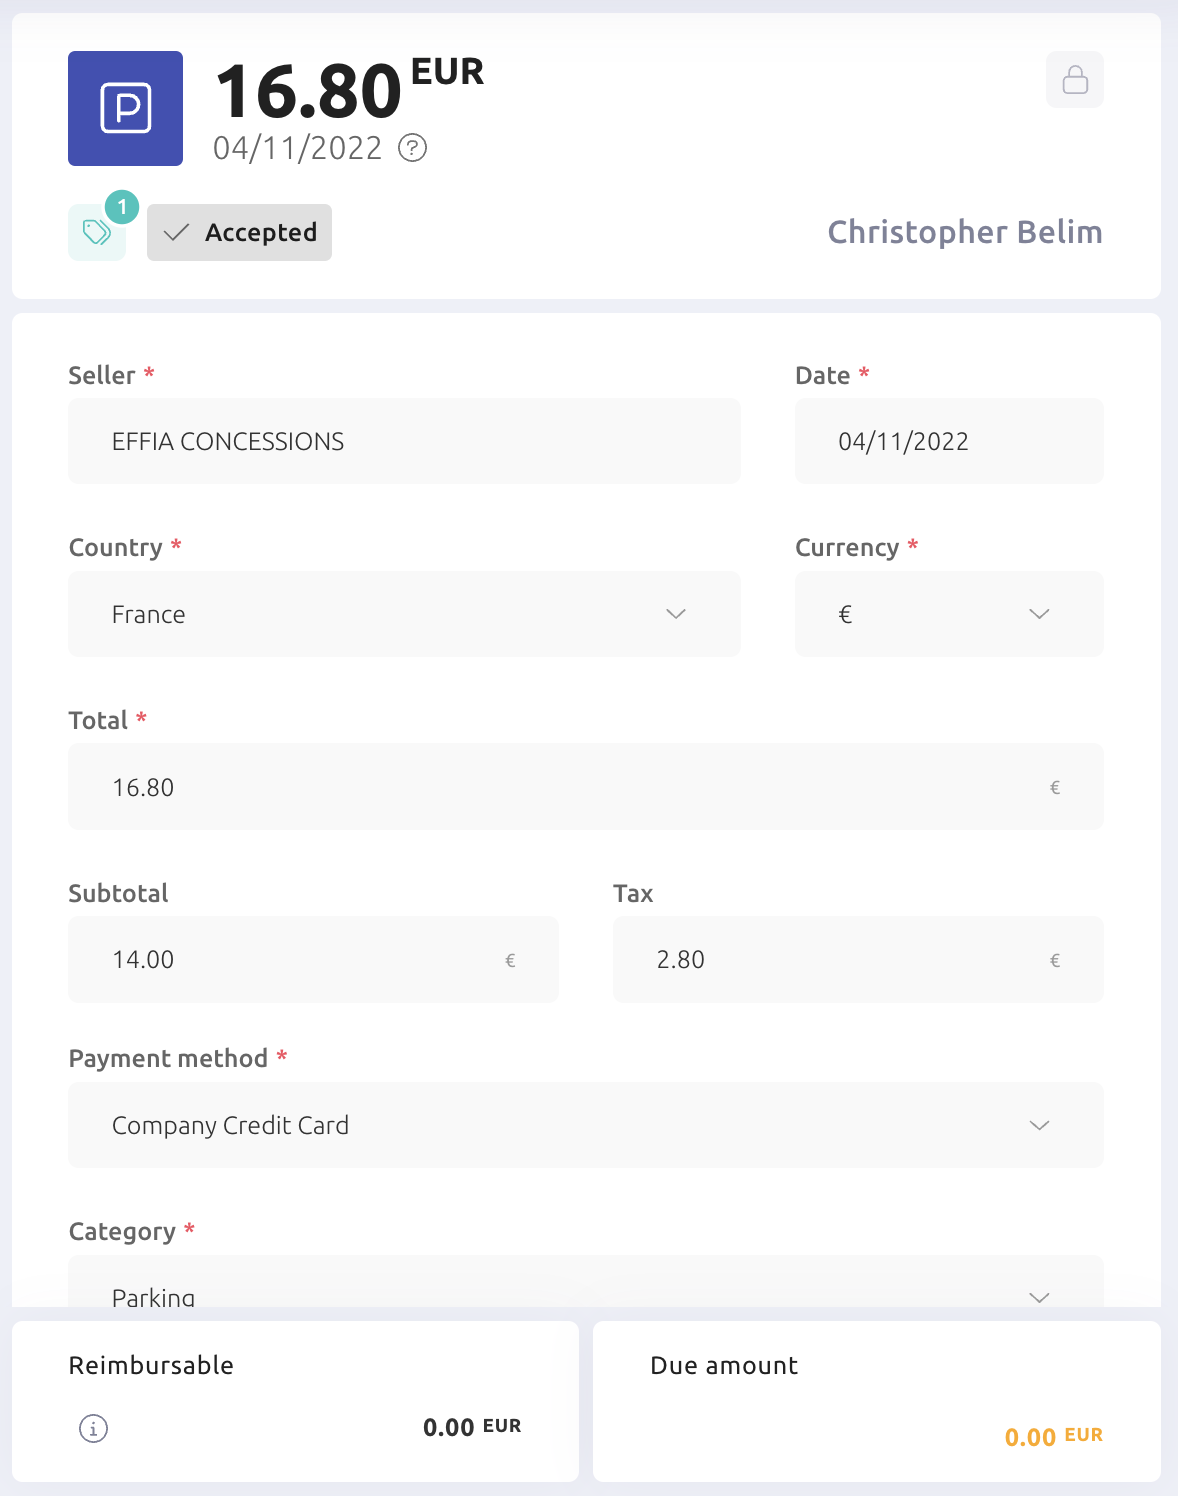
Task: Click the euro symbol in Subtotal field
Action: [x=510, y=961]
